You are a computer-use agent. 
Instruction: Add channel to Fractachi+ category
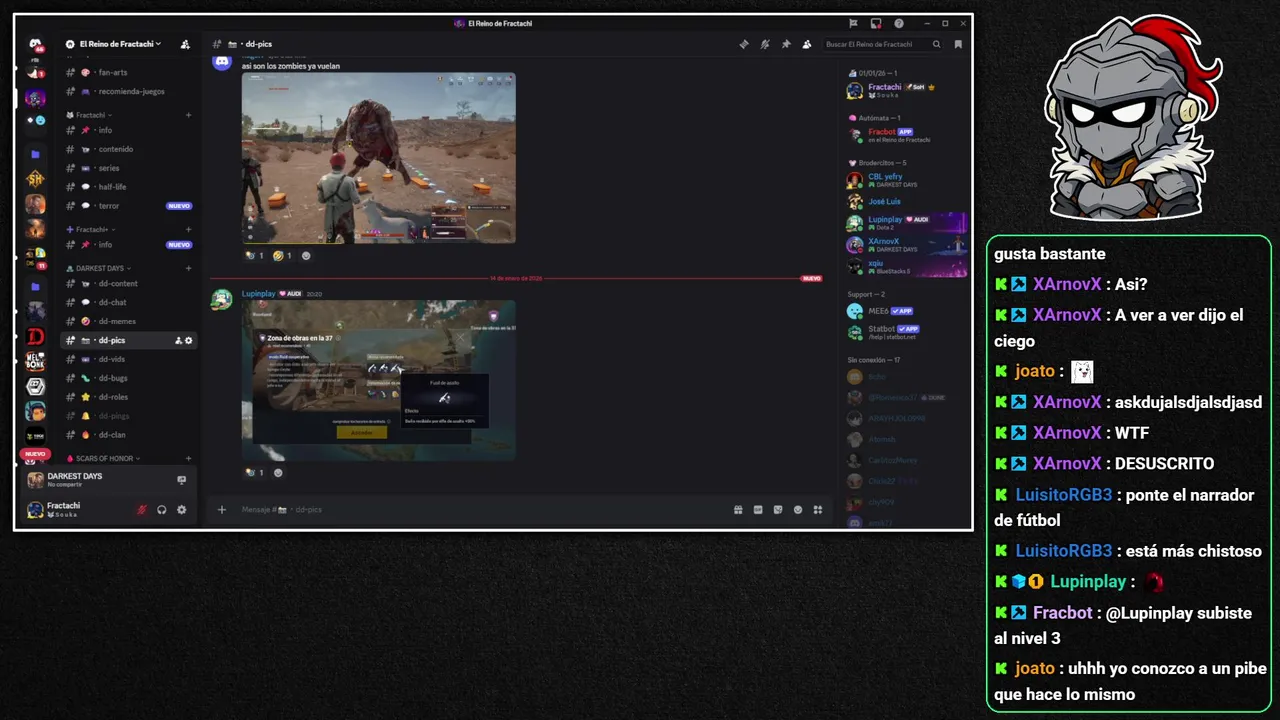point(188,230)
